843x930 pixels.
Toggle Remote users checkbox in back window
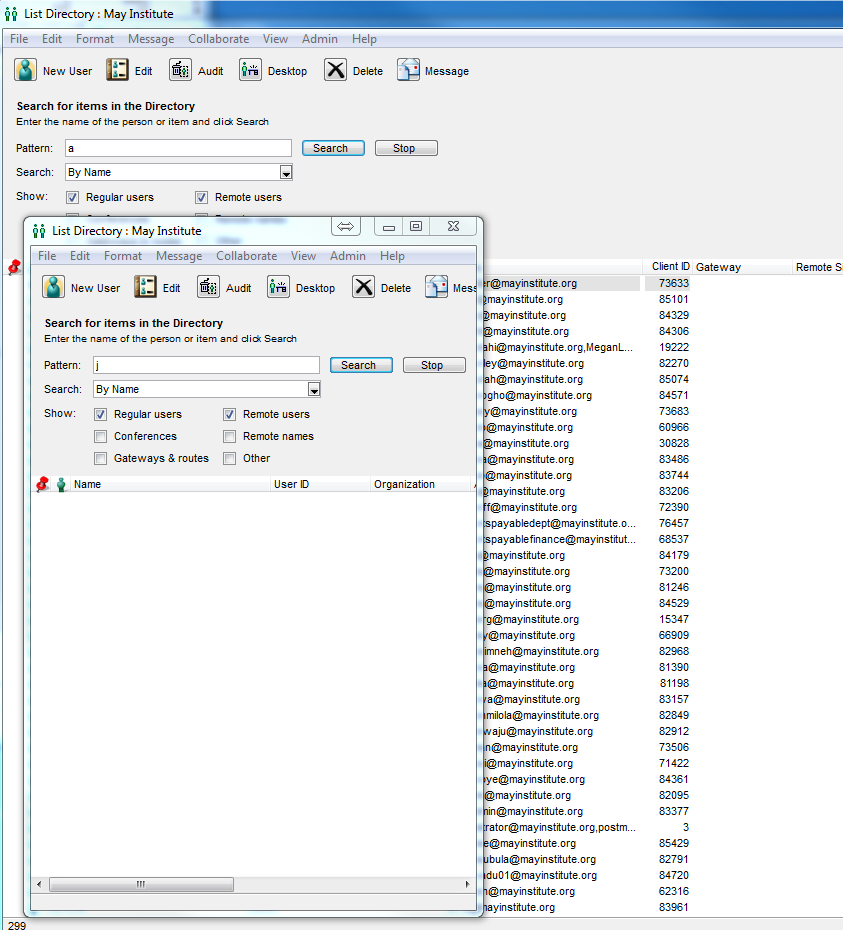tap(202, 198)
